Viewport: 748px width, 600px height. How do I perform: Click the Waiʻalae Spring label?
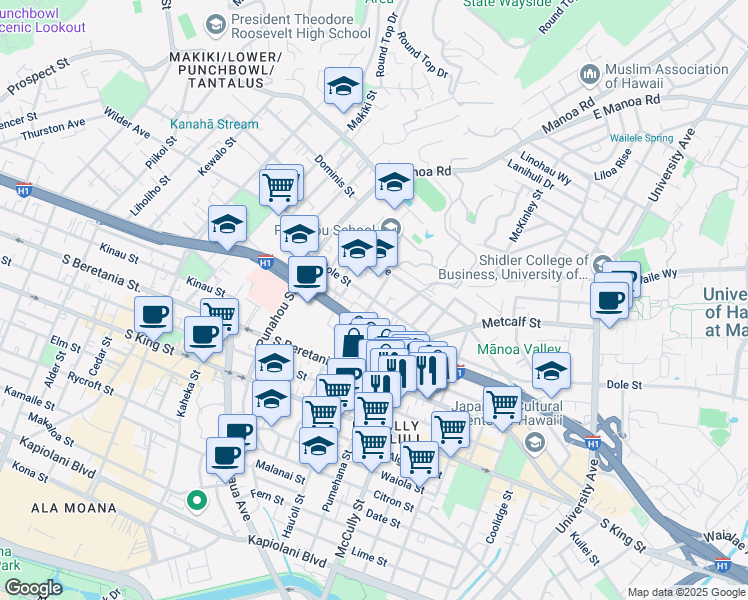[x=641, y=138]
